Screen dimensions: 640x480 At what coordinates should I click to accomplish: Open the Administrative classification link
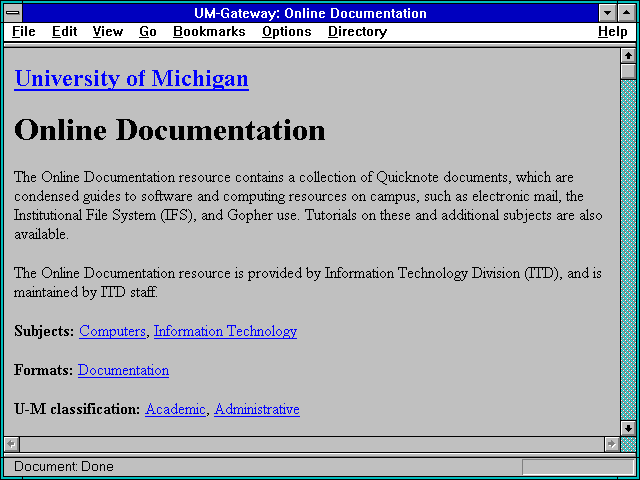click(257, 409)
